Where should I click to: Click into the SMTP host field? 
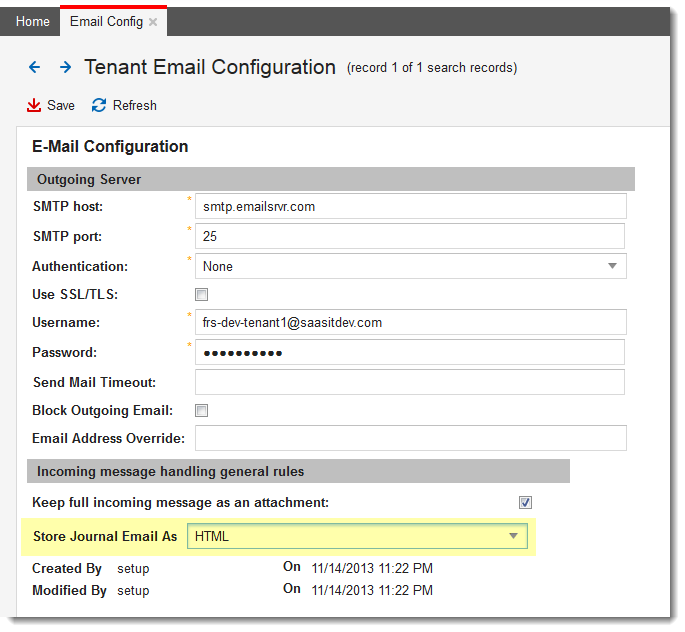[411, 206]
